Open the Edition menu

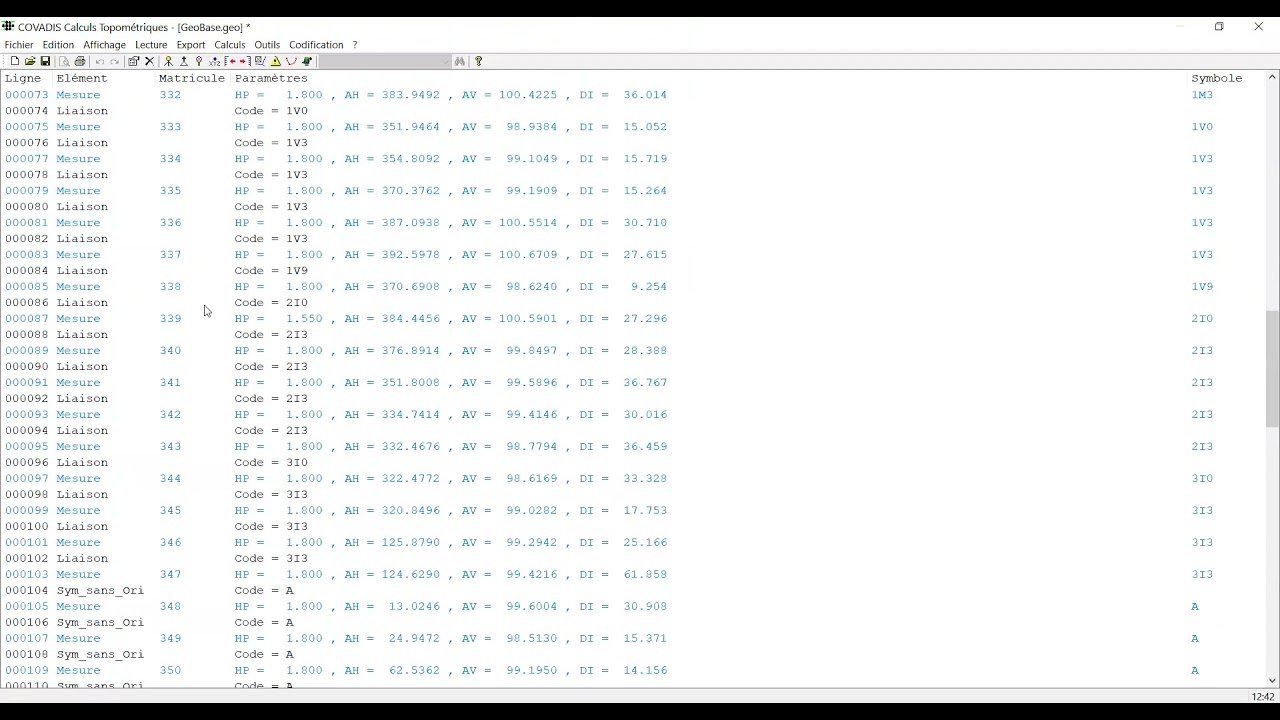point(58,45)
